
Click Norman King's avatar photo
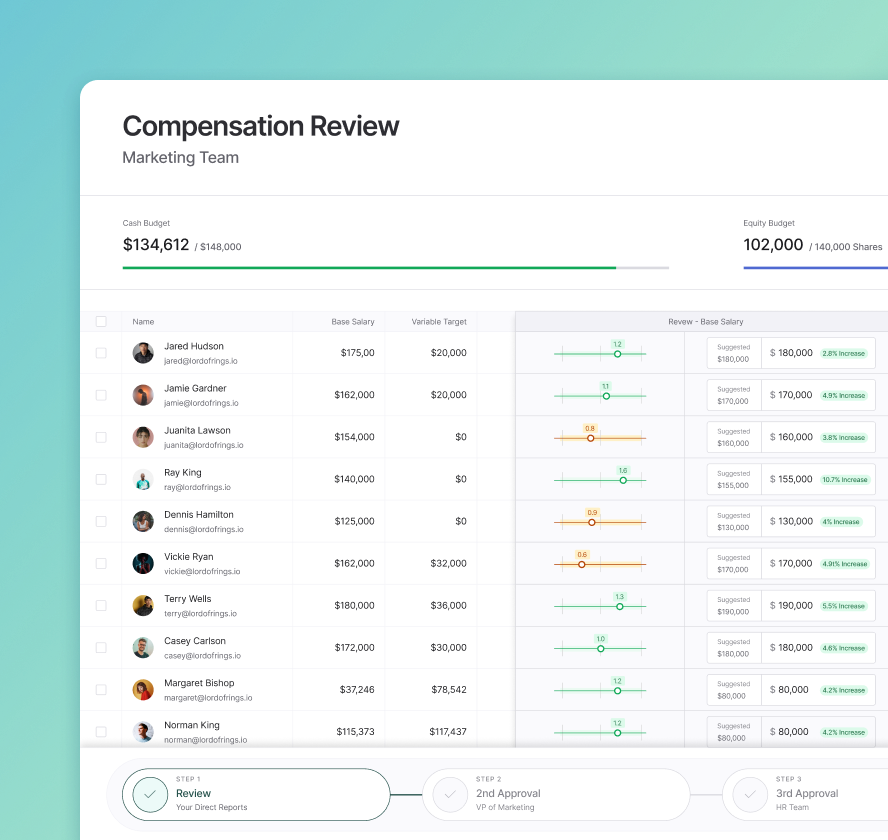point(143,732)
